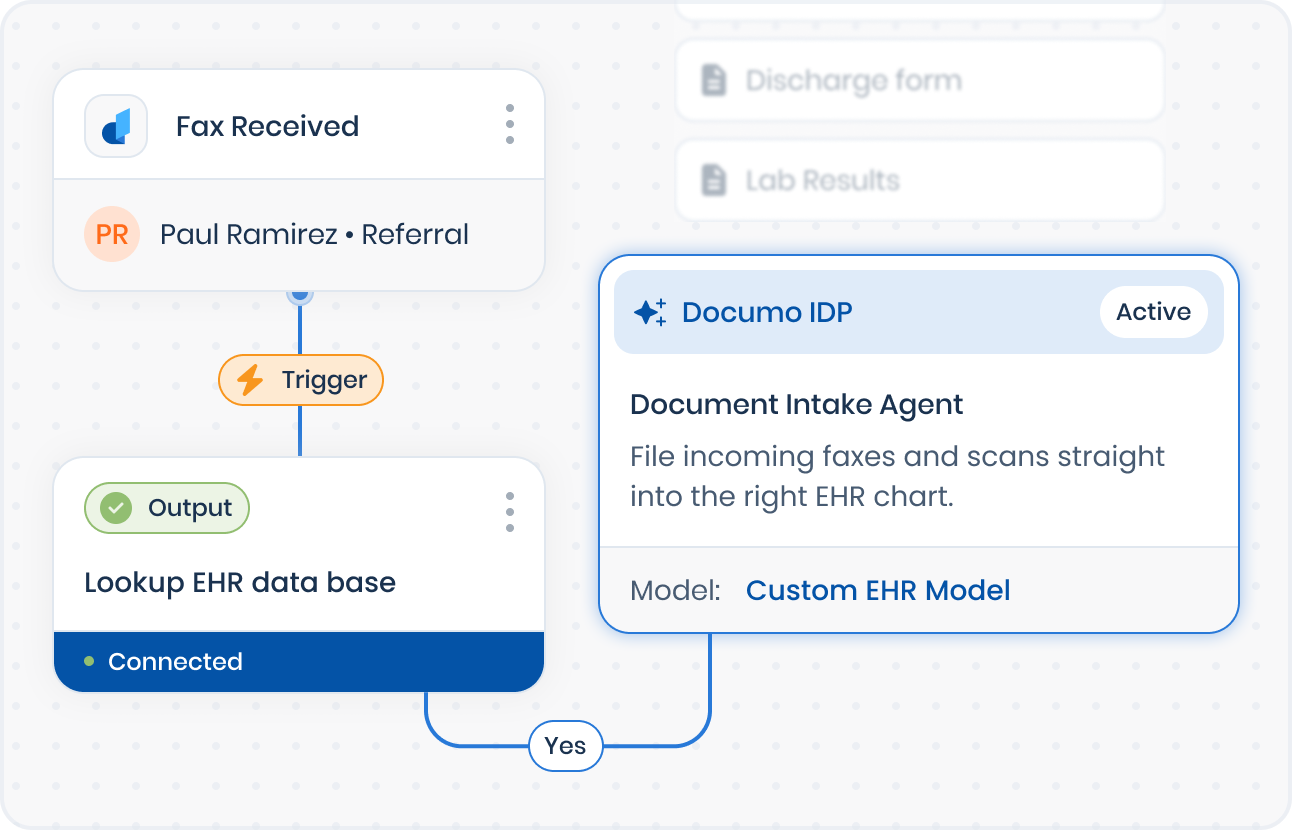
Task: Click the lightning bolt icon in Trigger badge
Action: [x=250, y=380]
